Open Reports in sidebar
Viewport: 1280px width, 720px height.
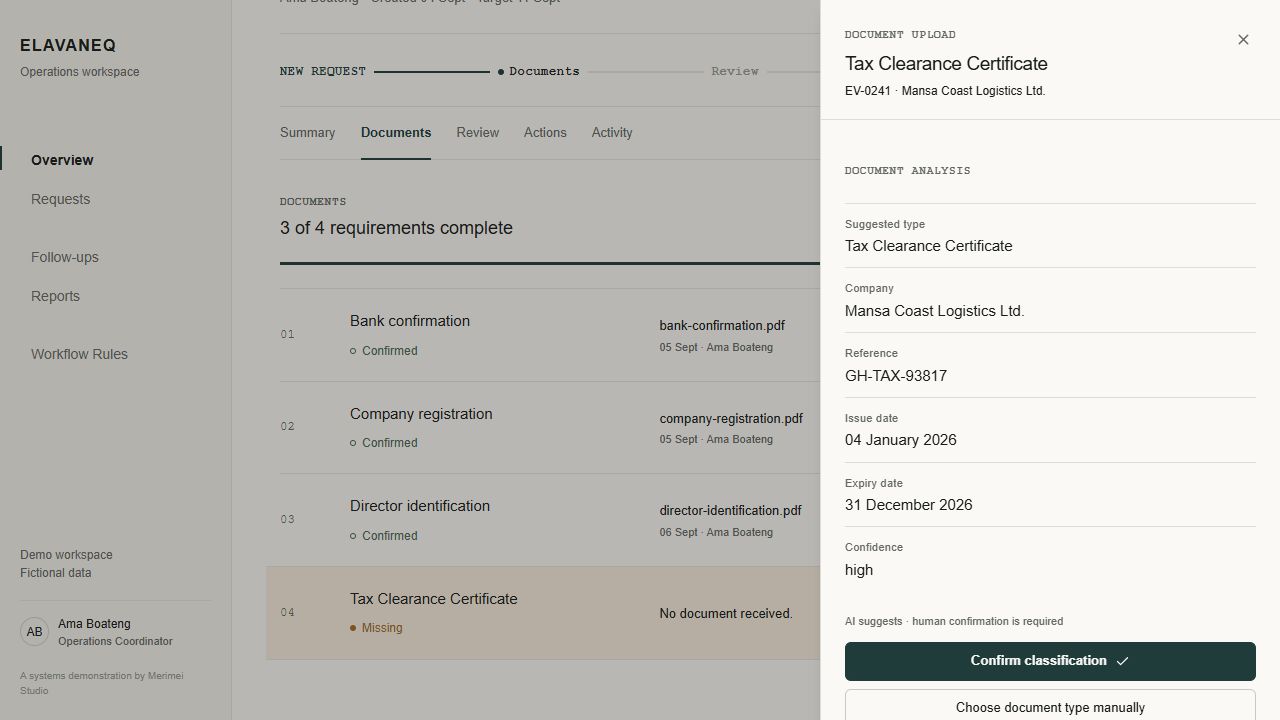[x=55, y=296]
